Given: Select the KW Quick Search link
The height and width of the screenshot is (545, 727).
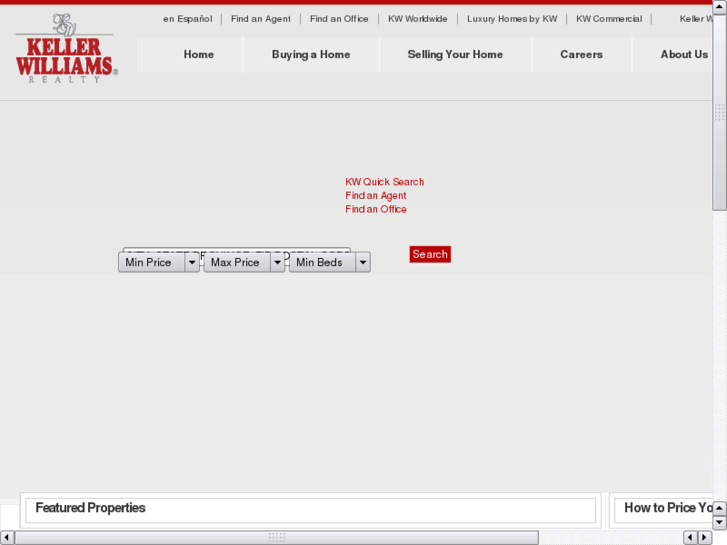Looking at the screenshot, I should (384, 182).
